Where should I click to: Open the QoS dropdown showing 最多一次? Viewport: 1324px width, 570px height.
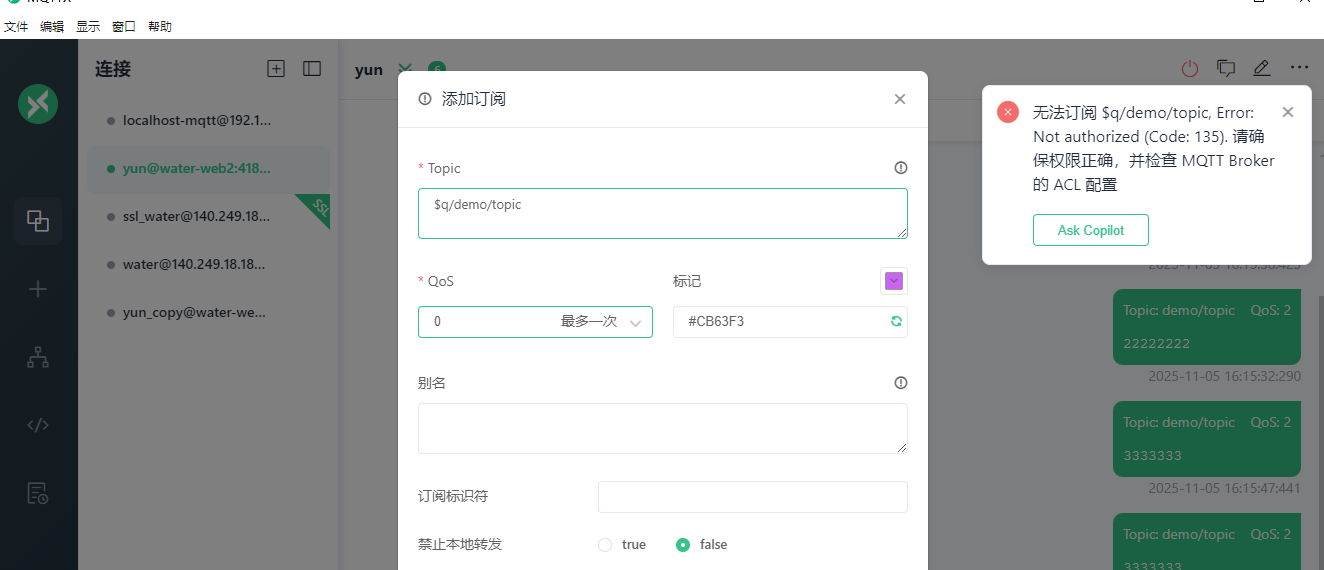tap(535, 322)
